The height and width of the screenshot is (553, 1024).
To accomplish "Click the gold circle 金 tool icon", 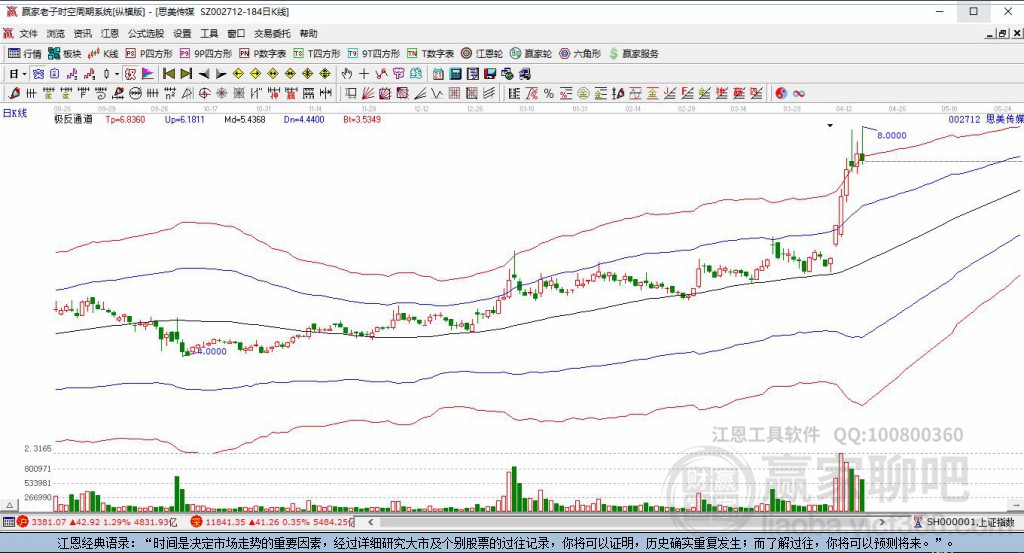I will pyautogui.click(x=582, y=93).
